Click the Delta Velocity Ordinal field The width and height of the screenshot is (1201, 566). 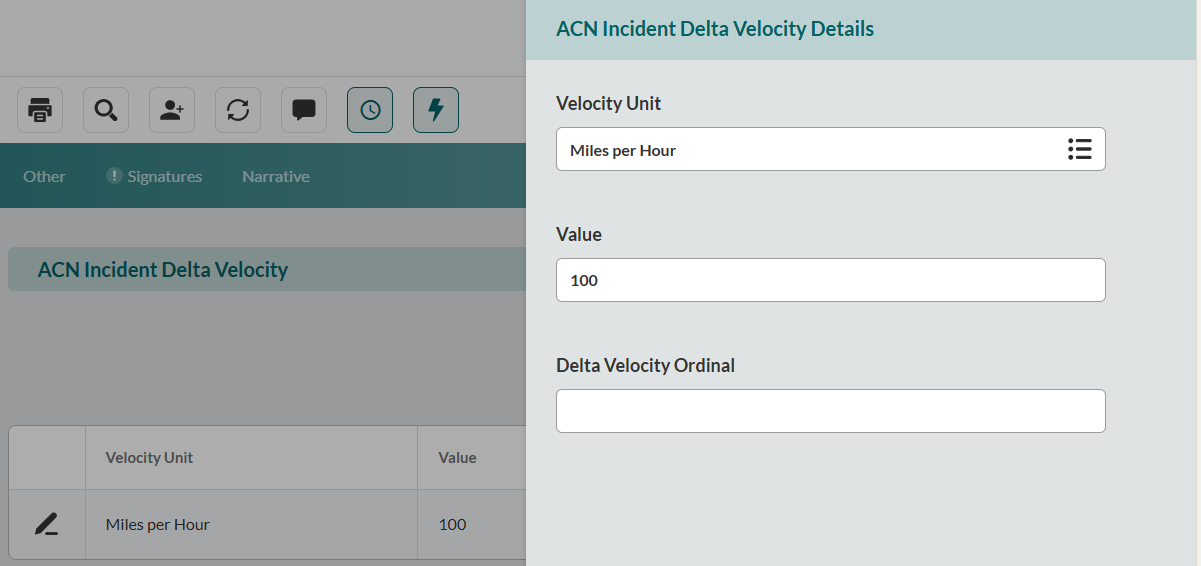point(830,411)
